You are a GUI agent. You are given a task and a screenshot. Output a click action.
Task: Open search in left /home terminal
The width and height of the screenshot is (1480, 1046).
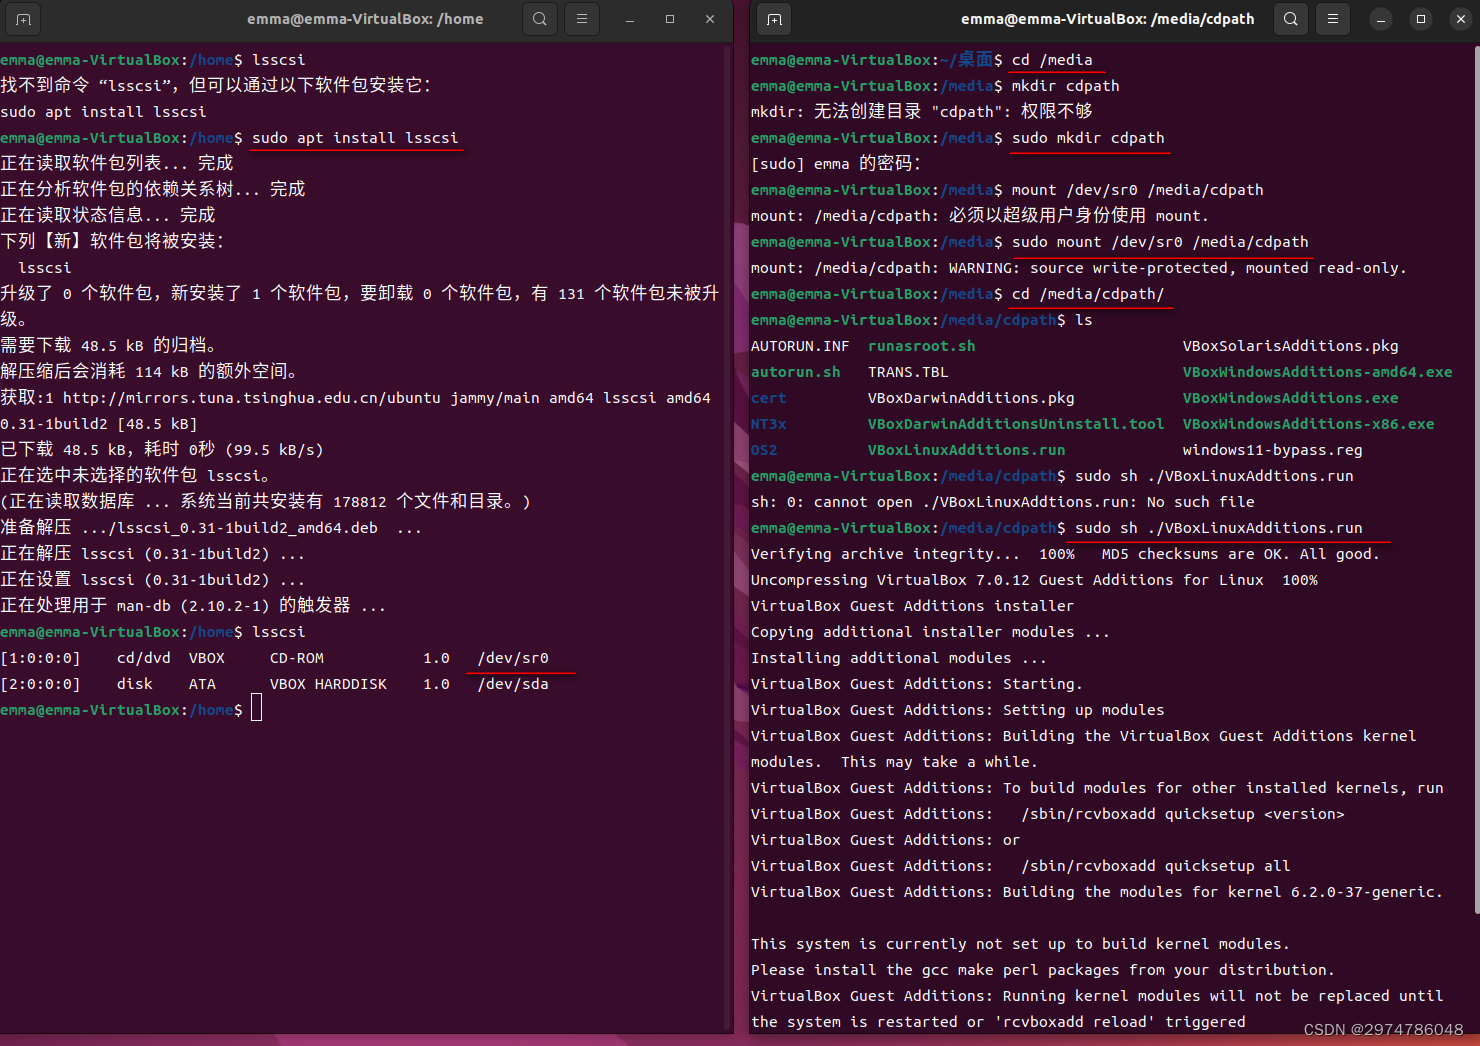click(x=540, y=19)
